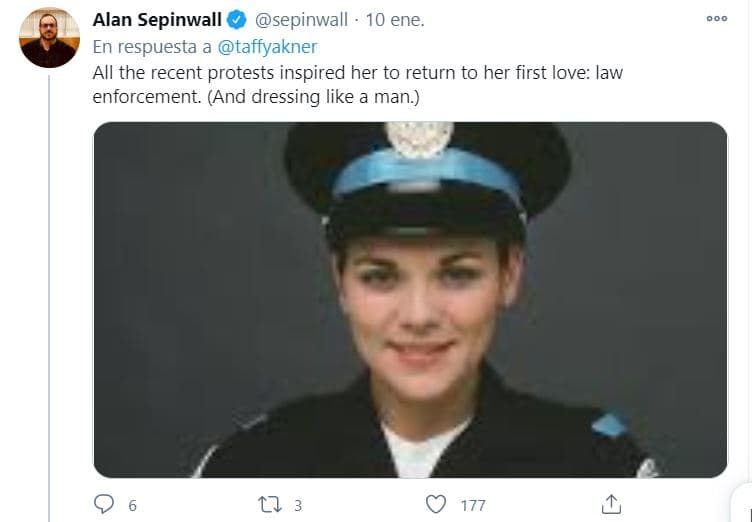
Task: Click the like count of 177
Action: (x=473, y=505)
